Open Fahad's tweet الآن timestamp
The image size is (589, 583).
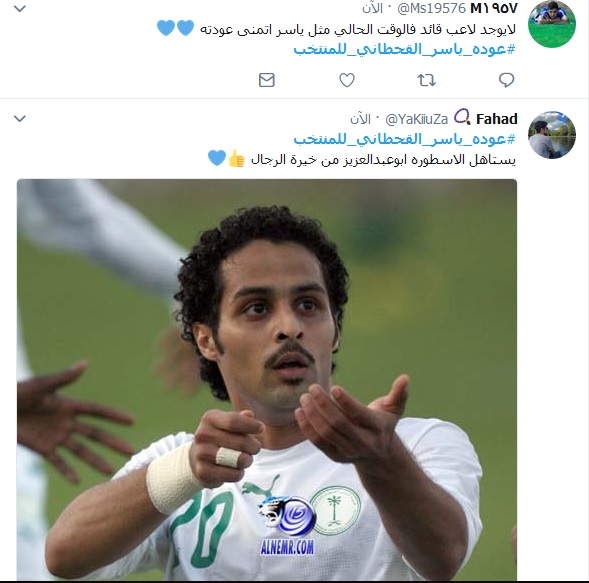[360, 119]
